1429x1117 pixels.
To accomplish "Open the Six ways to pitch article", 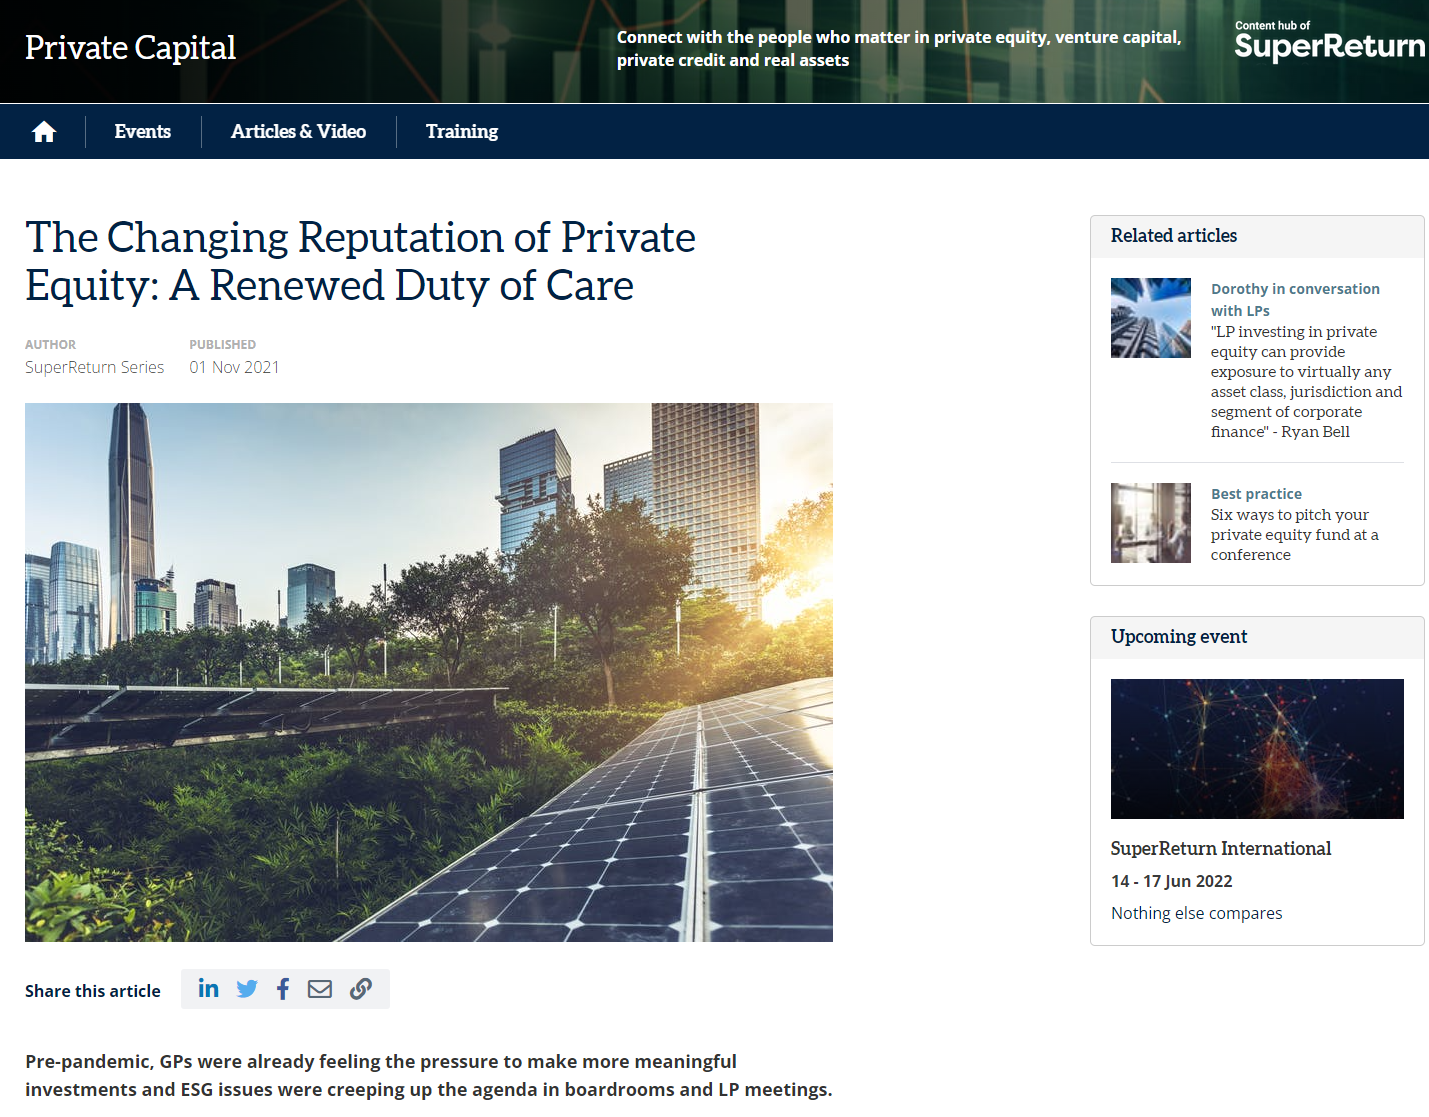I will pos(1295,535).
